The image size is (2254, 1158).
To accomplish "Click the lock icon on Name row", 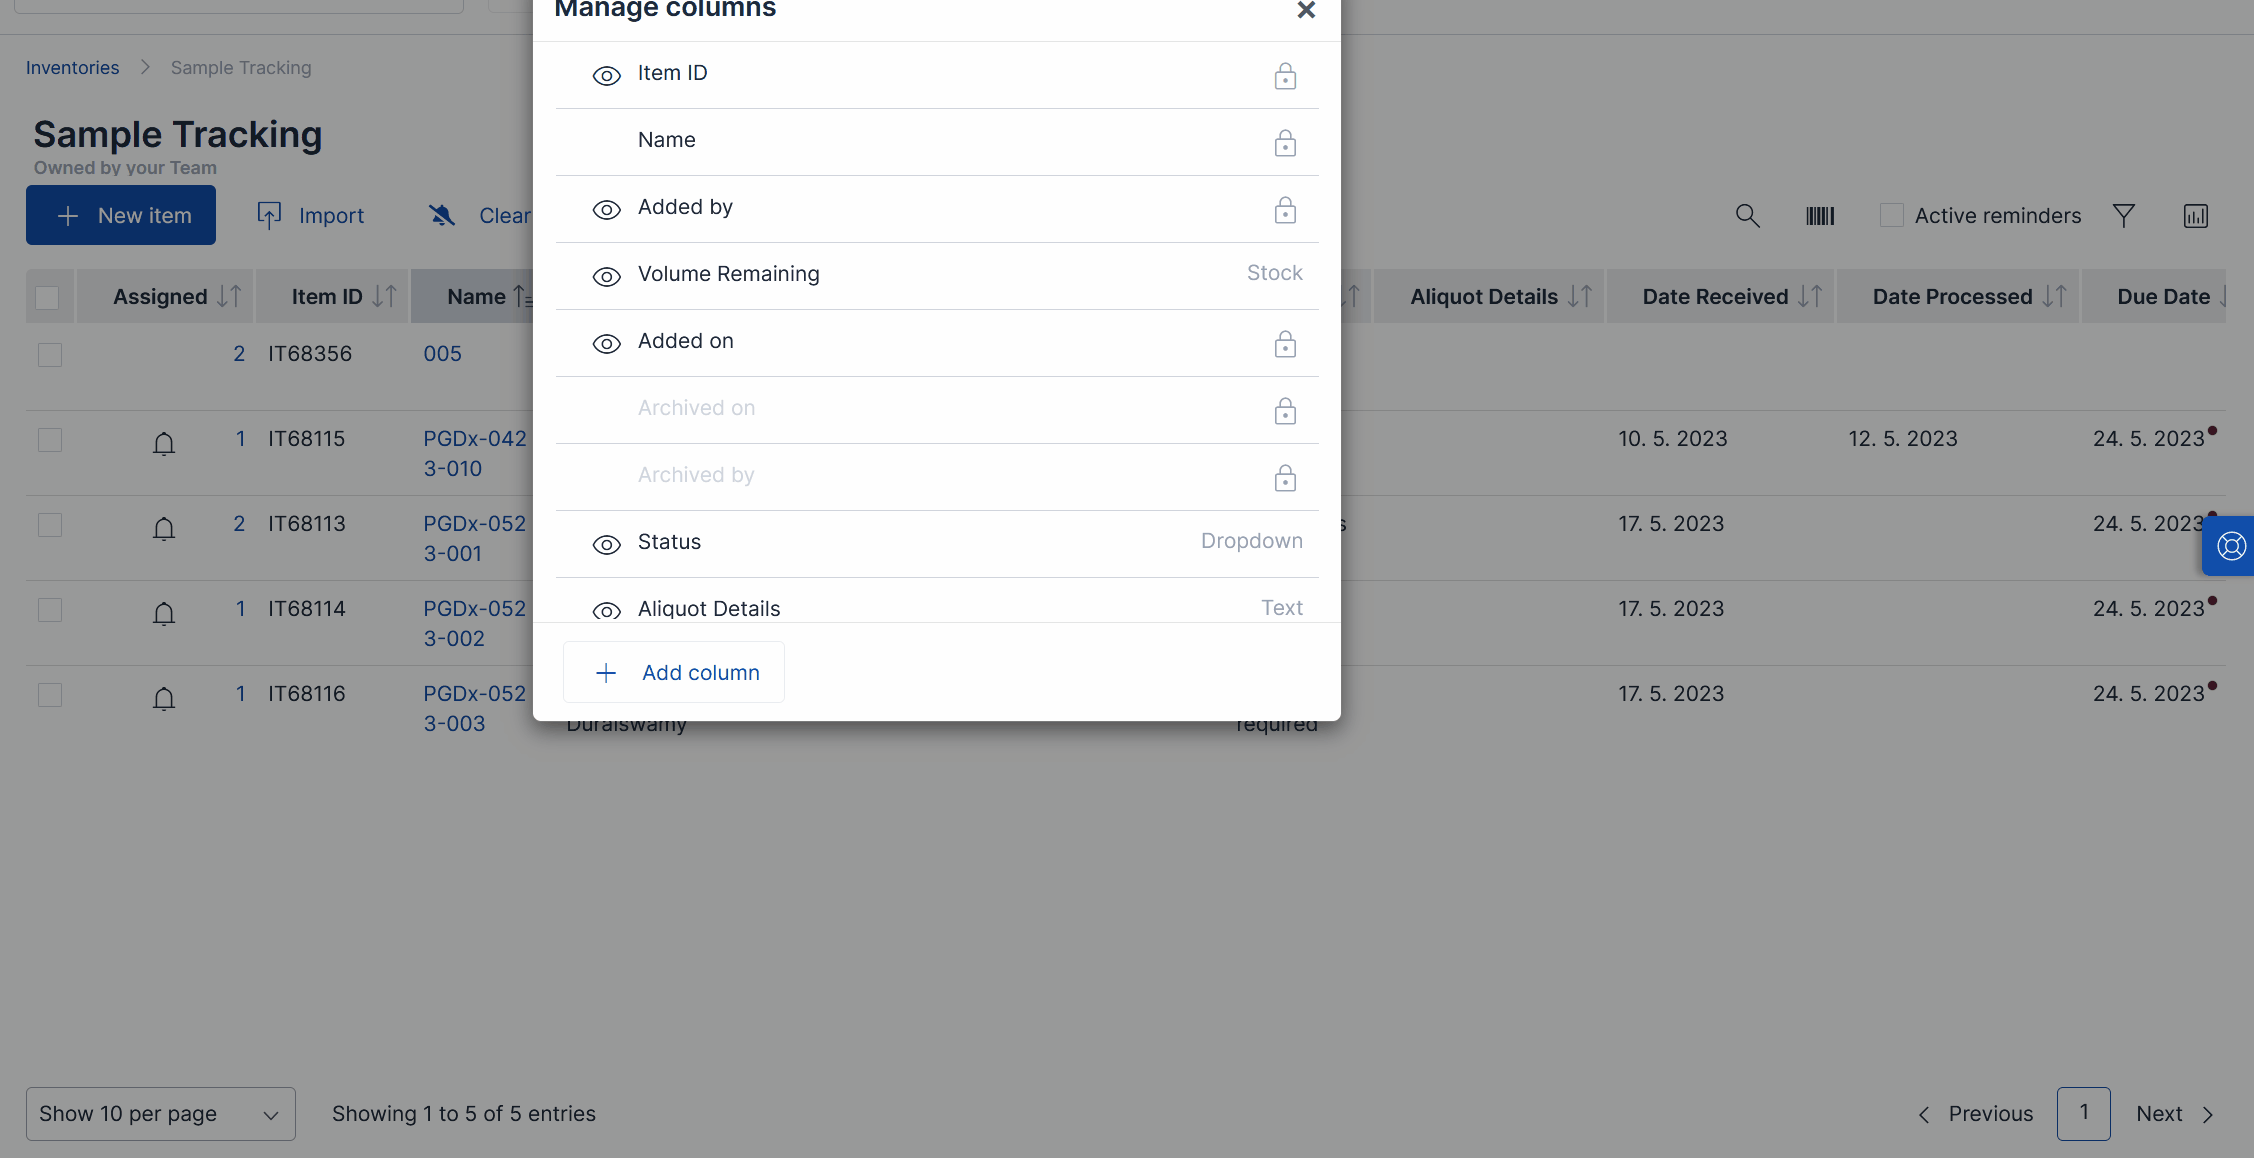I will pos(1285,144).
